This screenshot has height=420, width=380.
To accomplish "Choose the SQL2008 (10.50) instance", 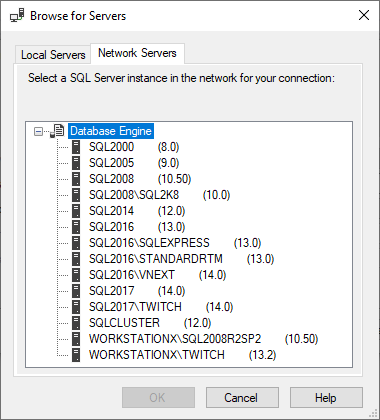I will pyautogui.click(x=140, y=179).
